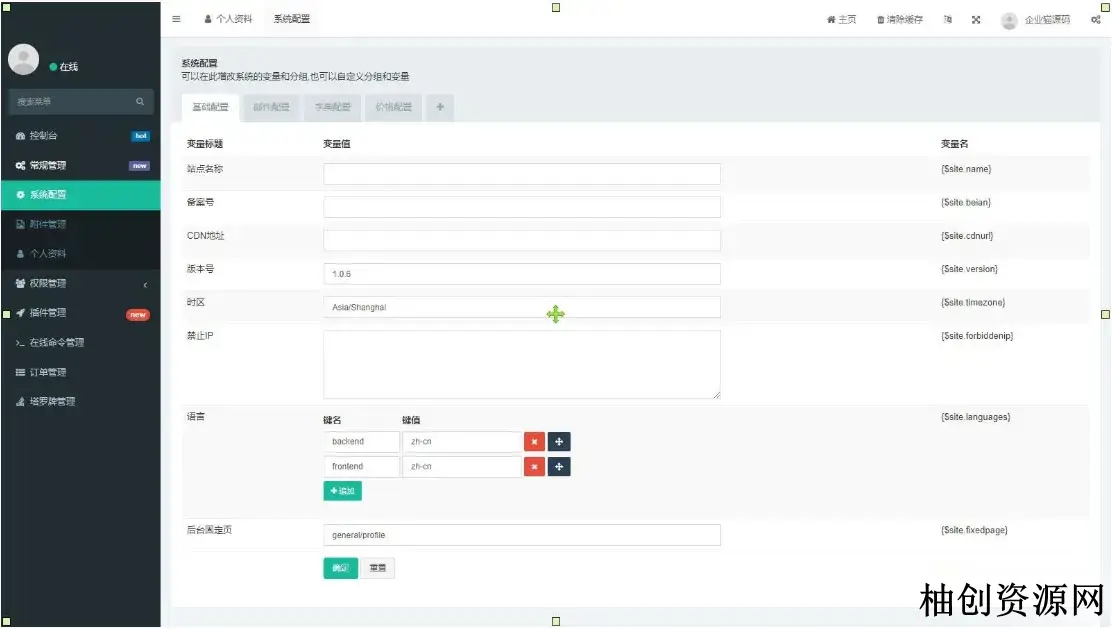Toggle the sidebar hamburger menu icon
The image size is (1112, 629).
[x=177, y=19]
